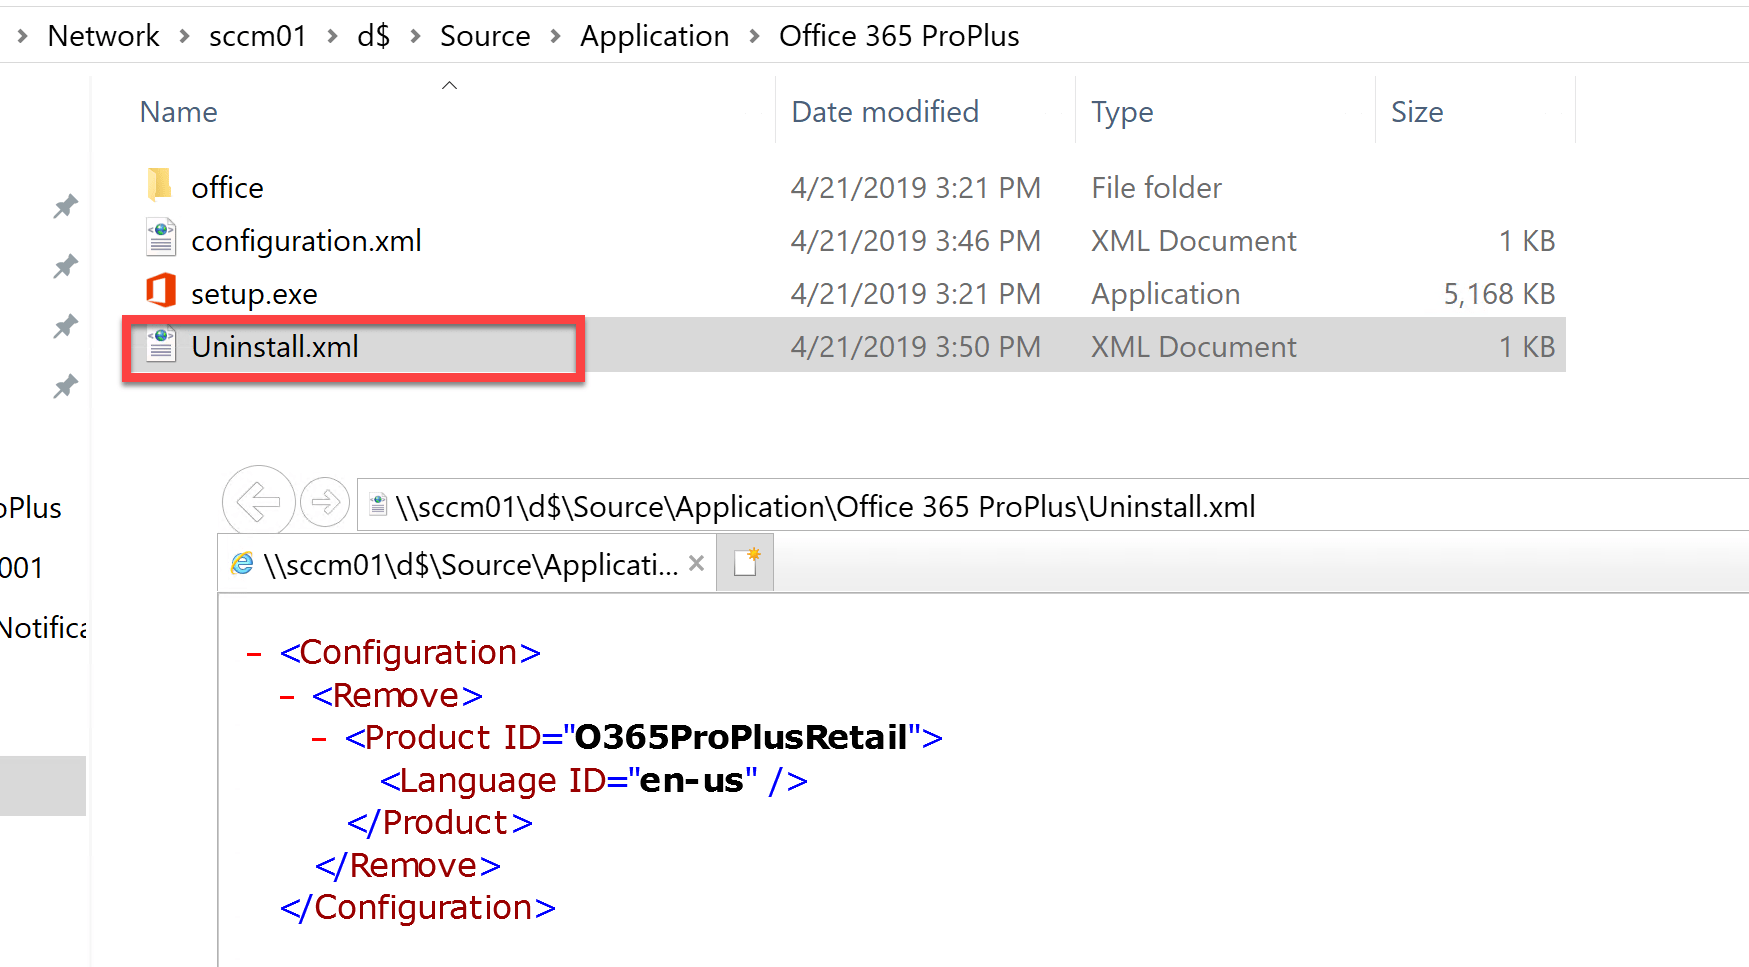
Task: Open configuration.xml document icon
Action: pyautogui.click(x=160, y=239)
